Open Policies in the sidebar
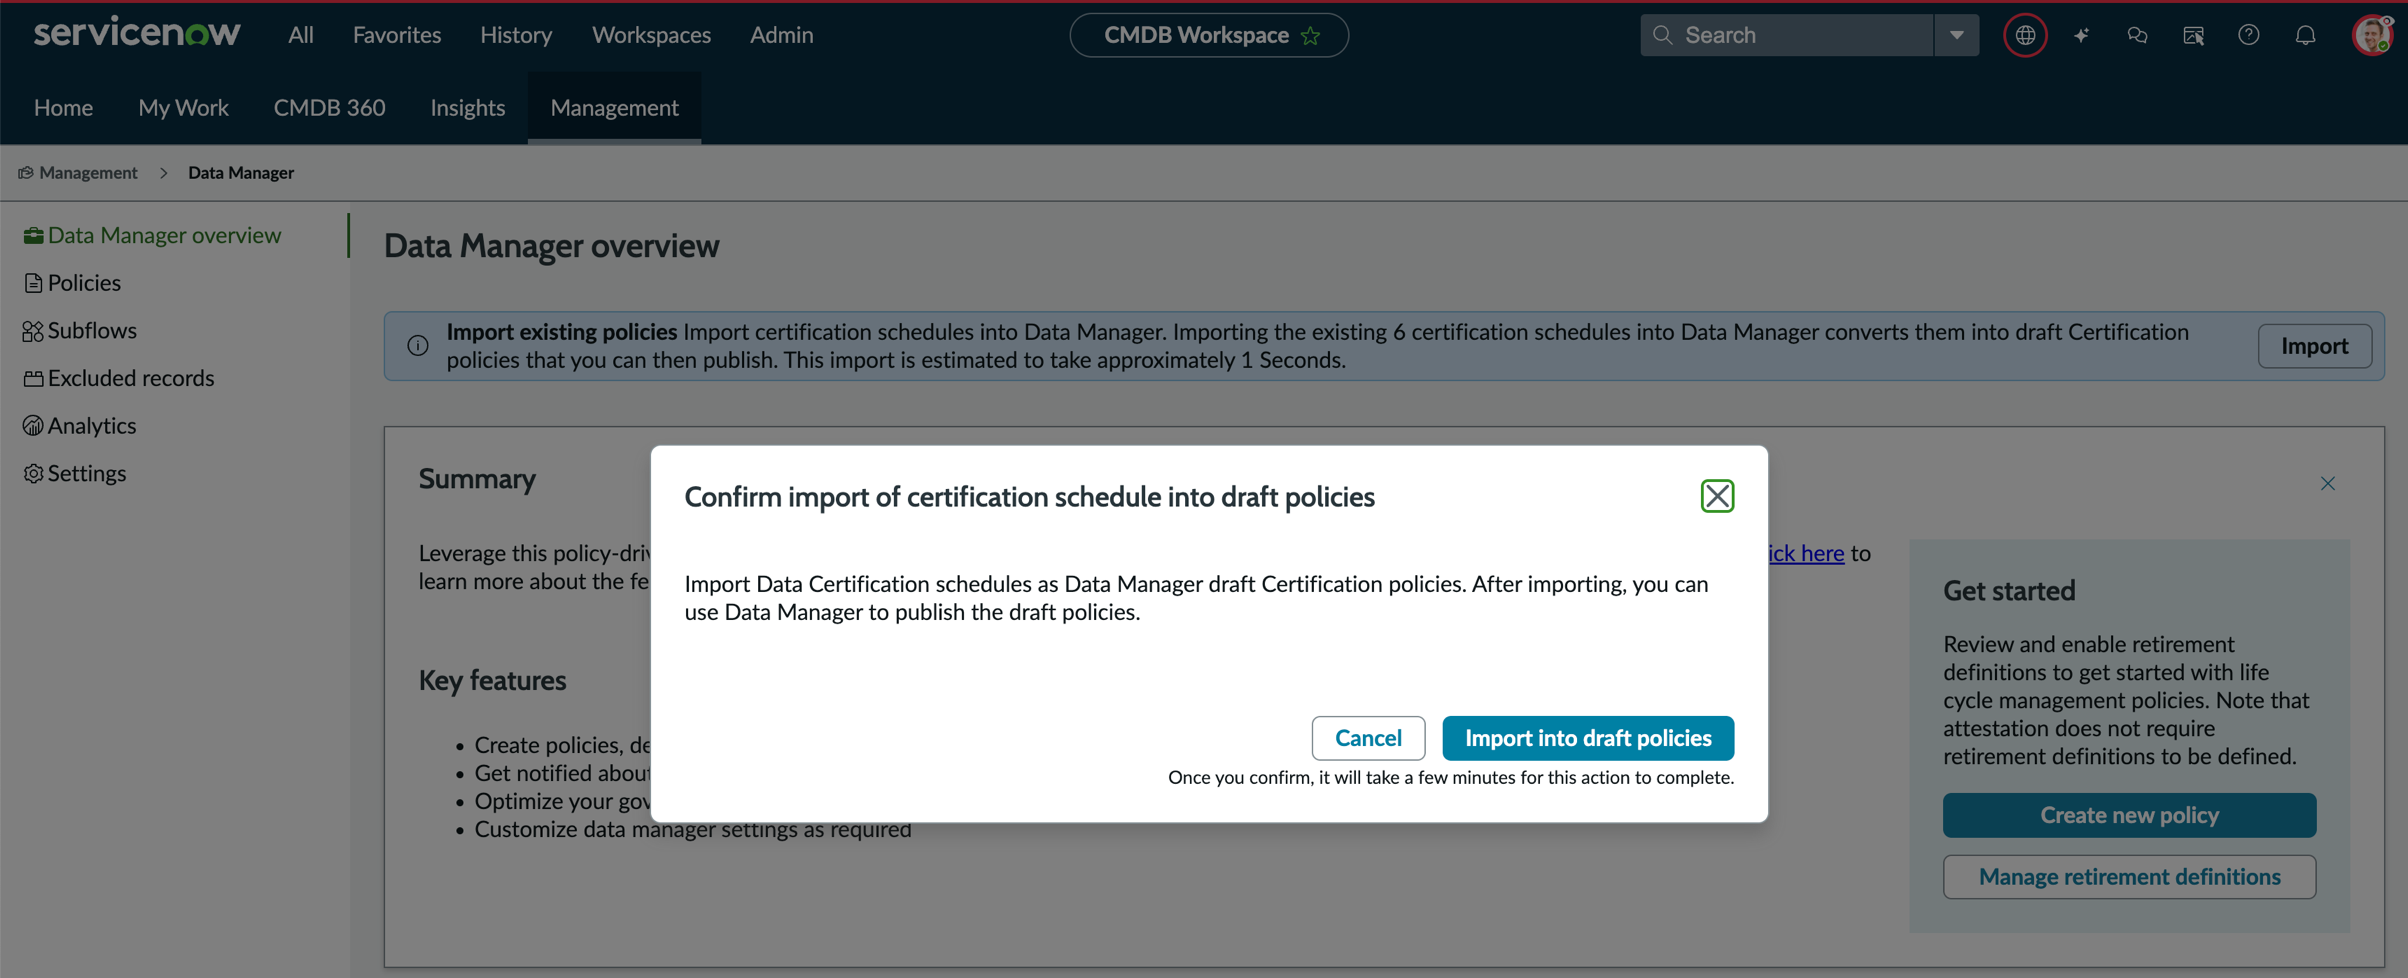2408x978 pixels. [84, 283]
